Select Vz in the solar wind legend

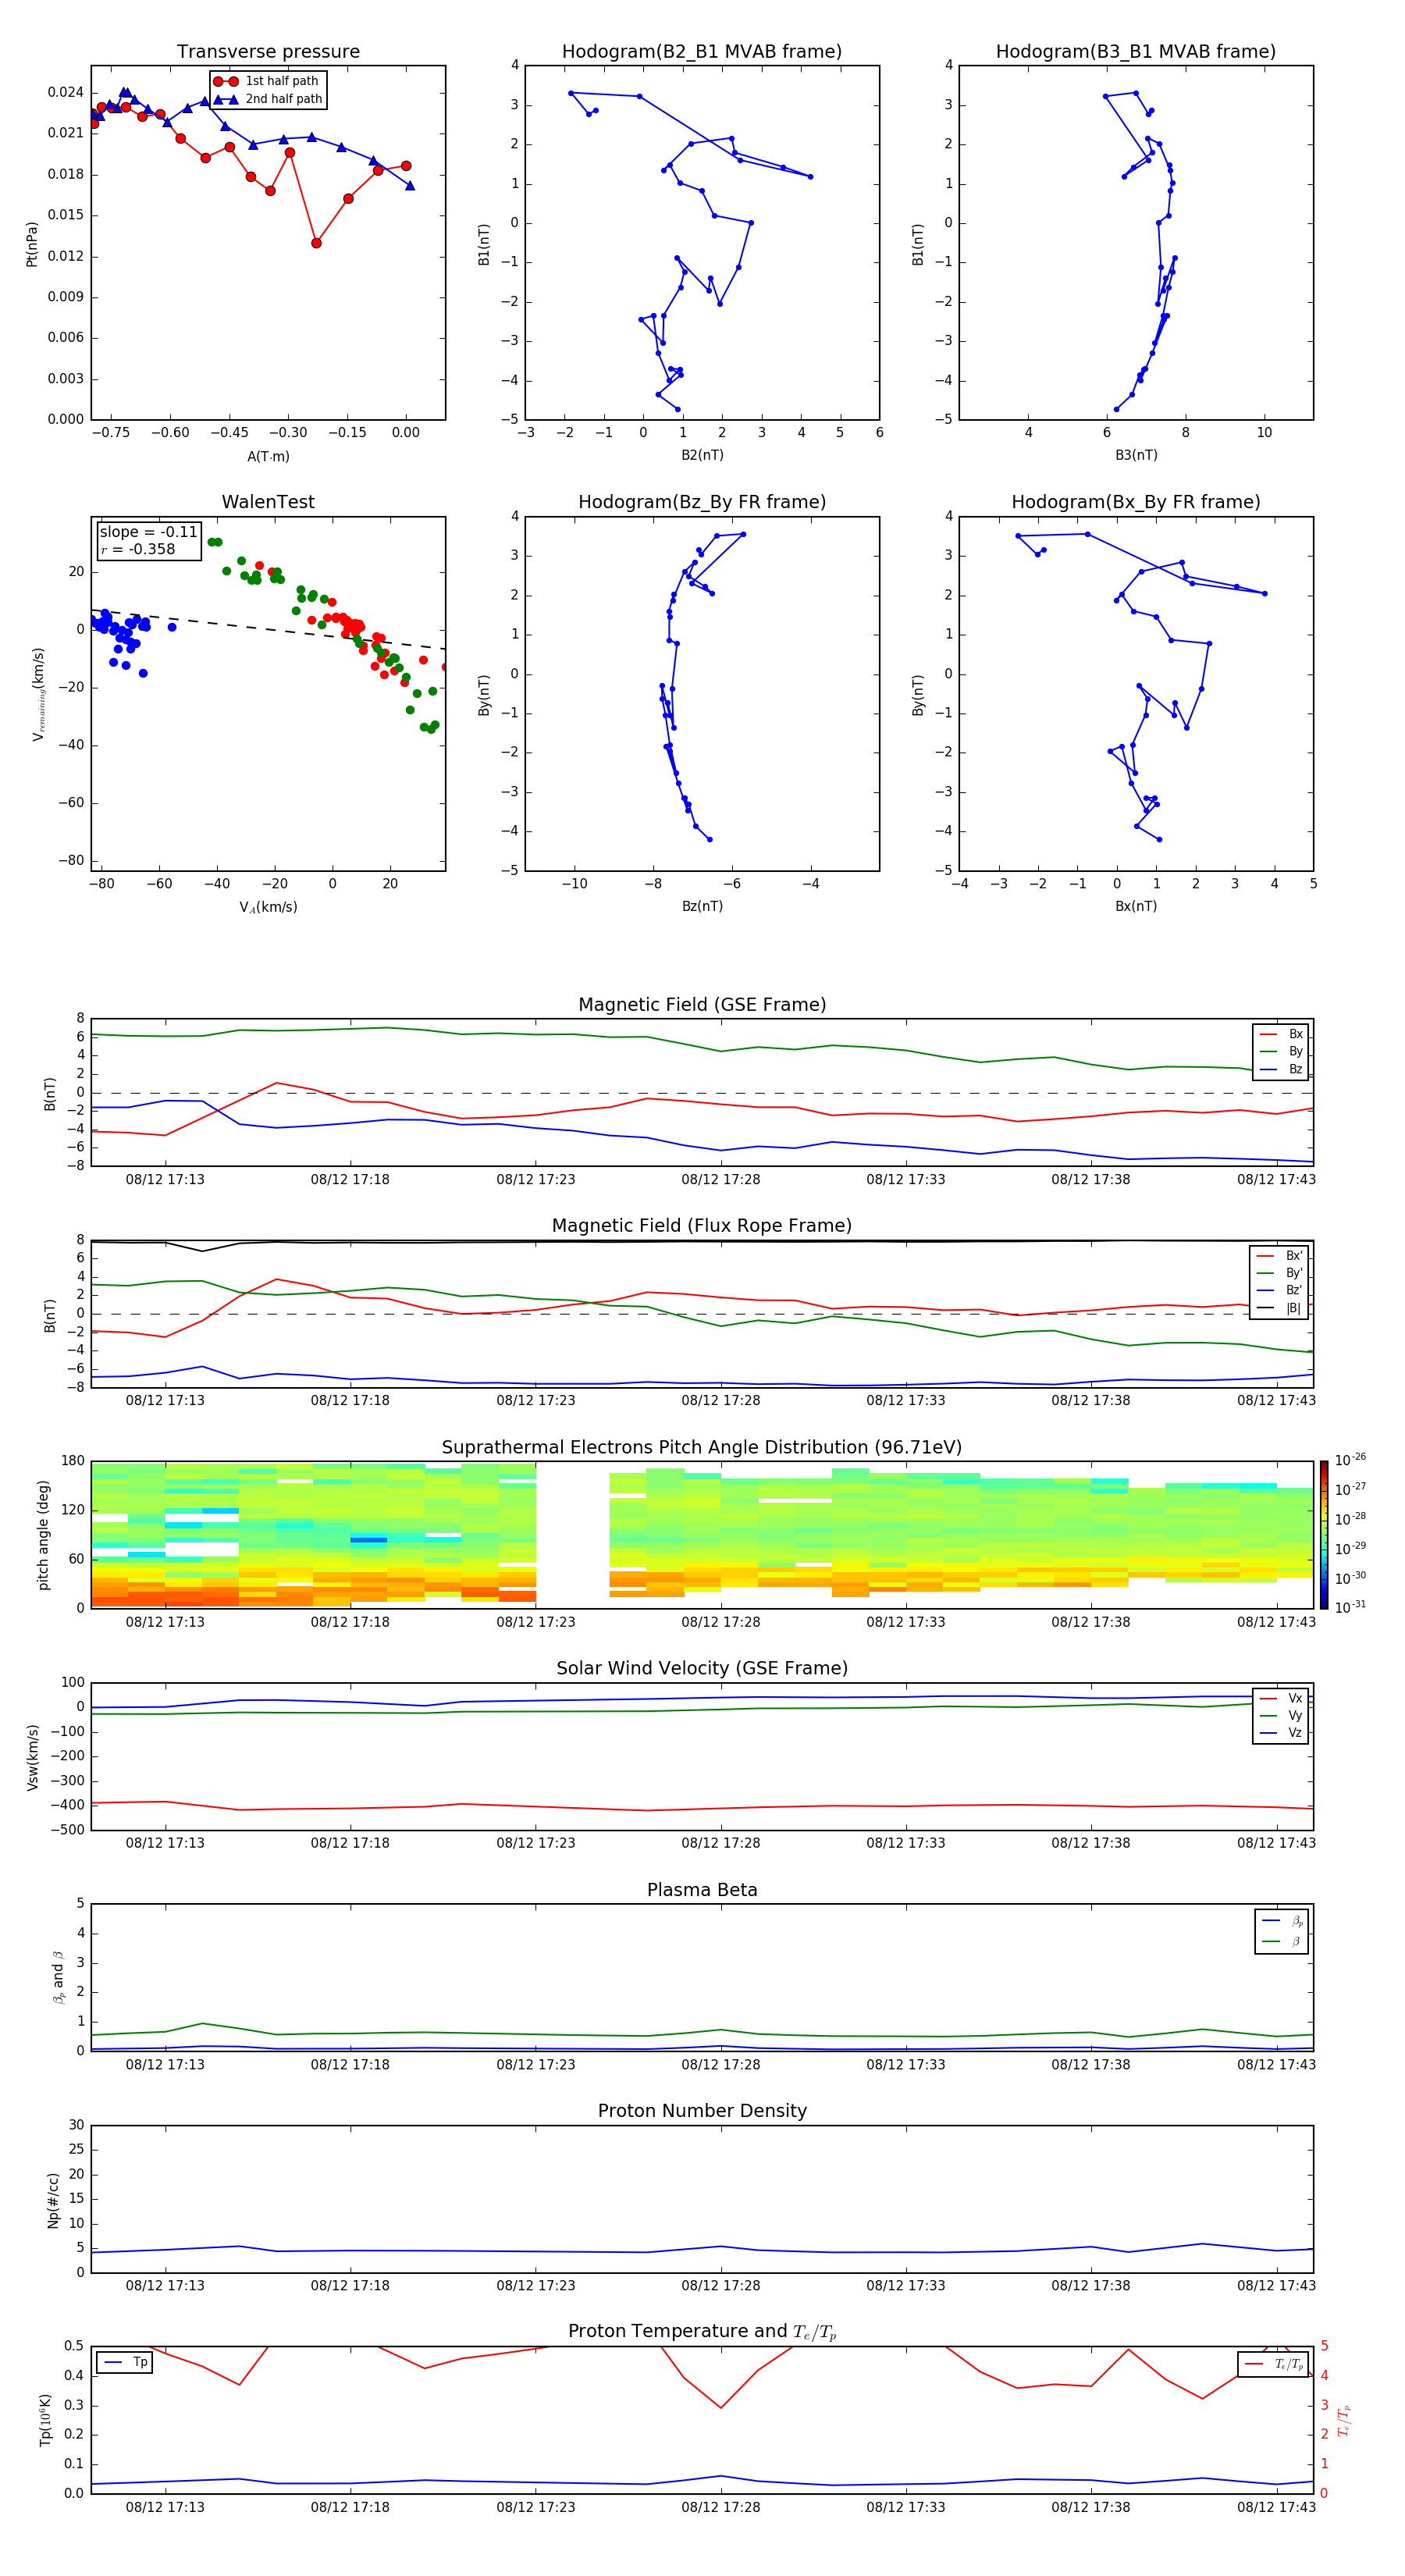coord(1281,1732)
